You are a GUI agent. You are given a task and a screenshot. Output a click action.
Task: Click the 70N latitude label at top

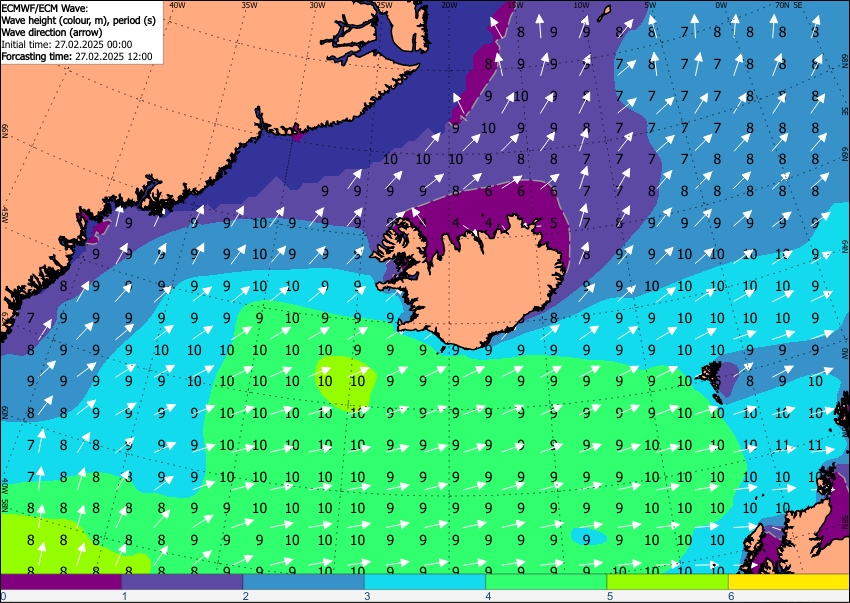pyautogui.click(x=782, y=5)
